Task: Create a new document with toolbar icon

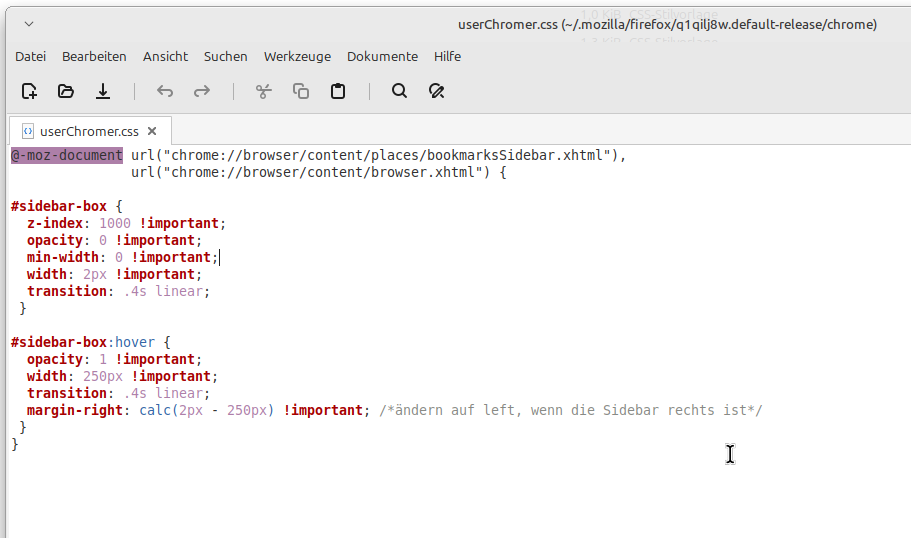Action: (x=29, y=91)
